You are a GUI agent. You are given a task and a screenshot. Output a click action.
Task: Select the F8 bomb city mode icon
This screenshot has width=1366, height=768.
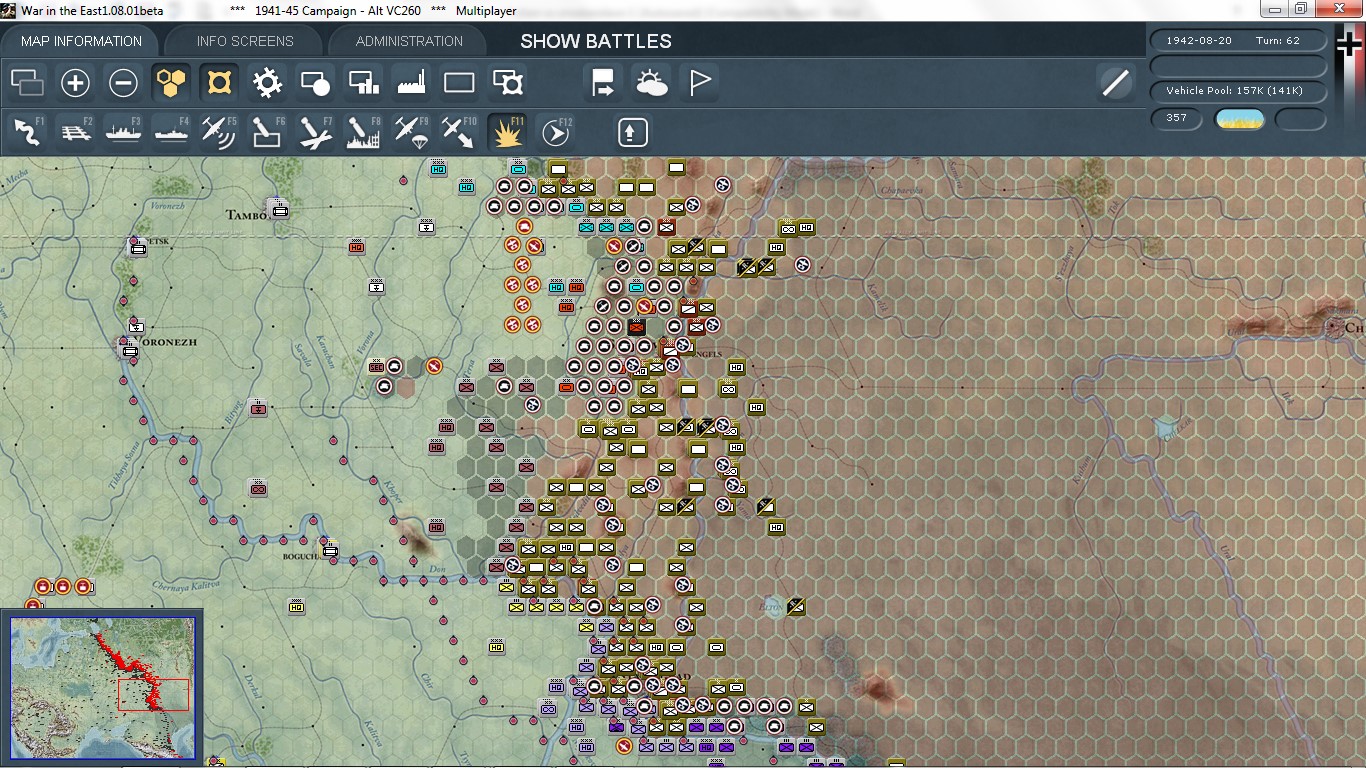[x=363, y=132]
